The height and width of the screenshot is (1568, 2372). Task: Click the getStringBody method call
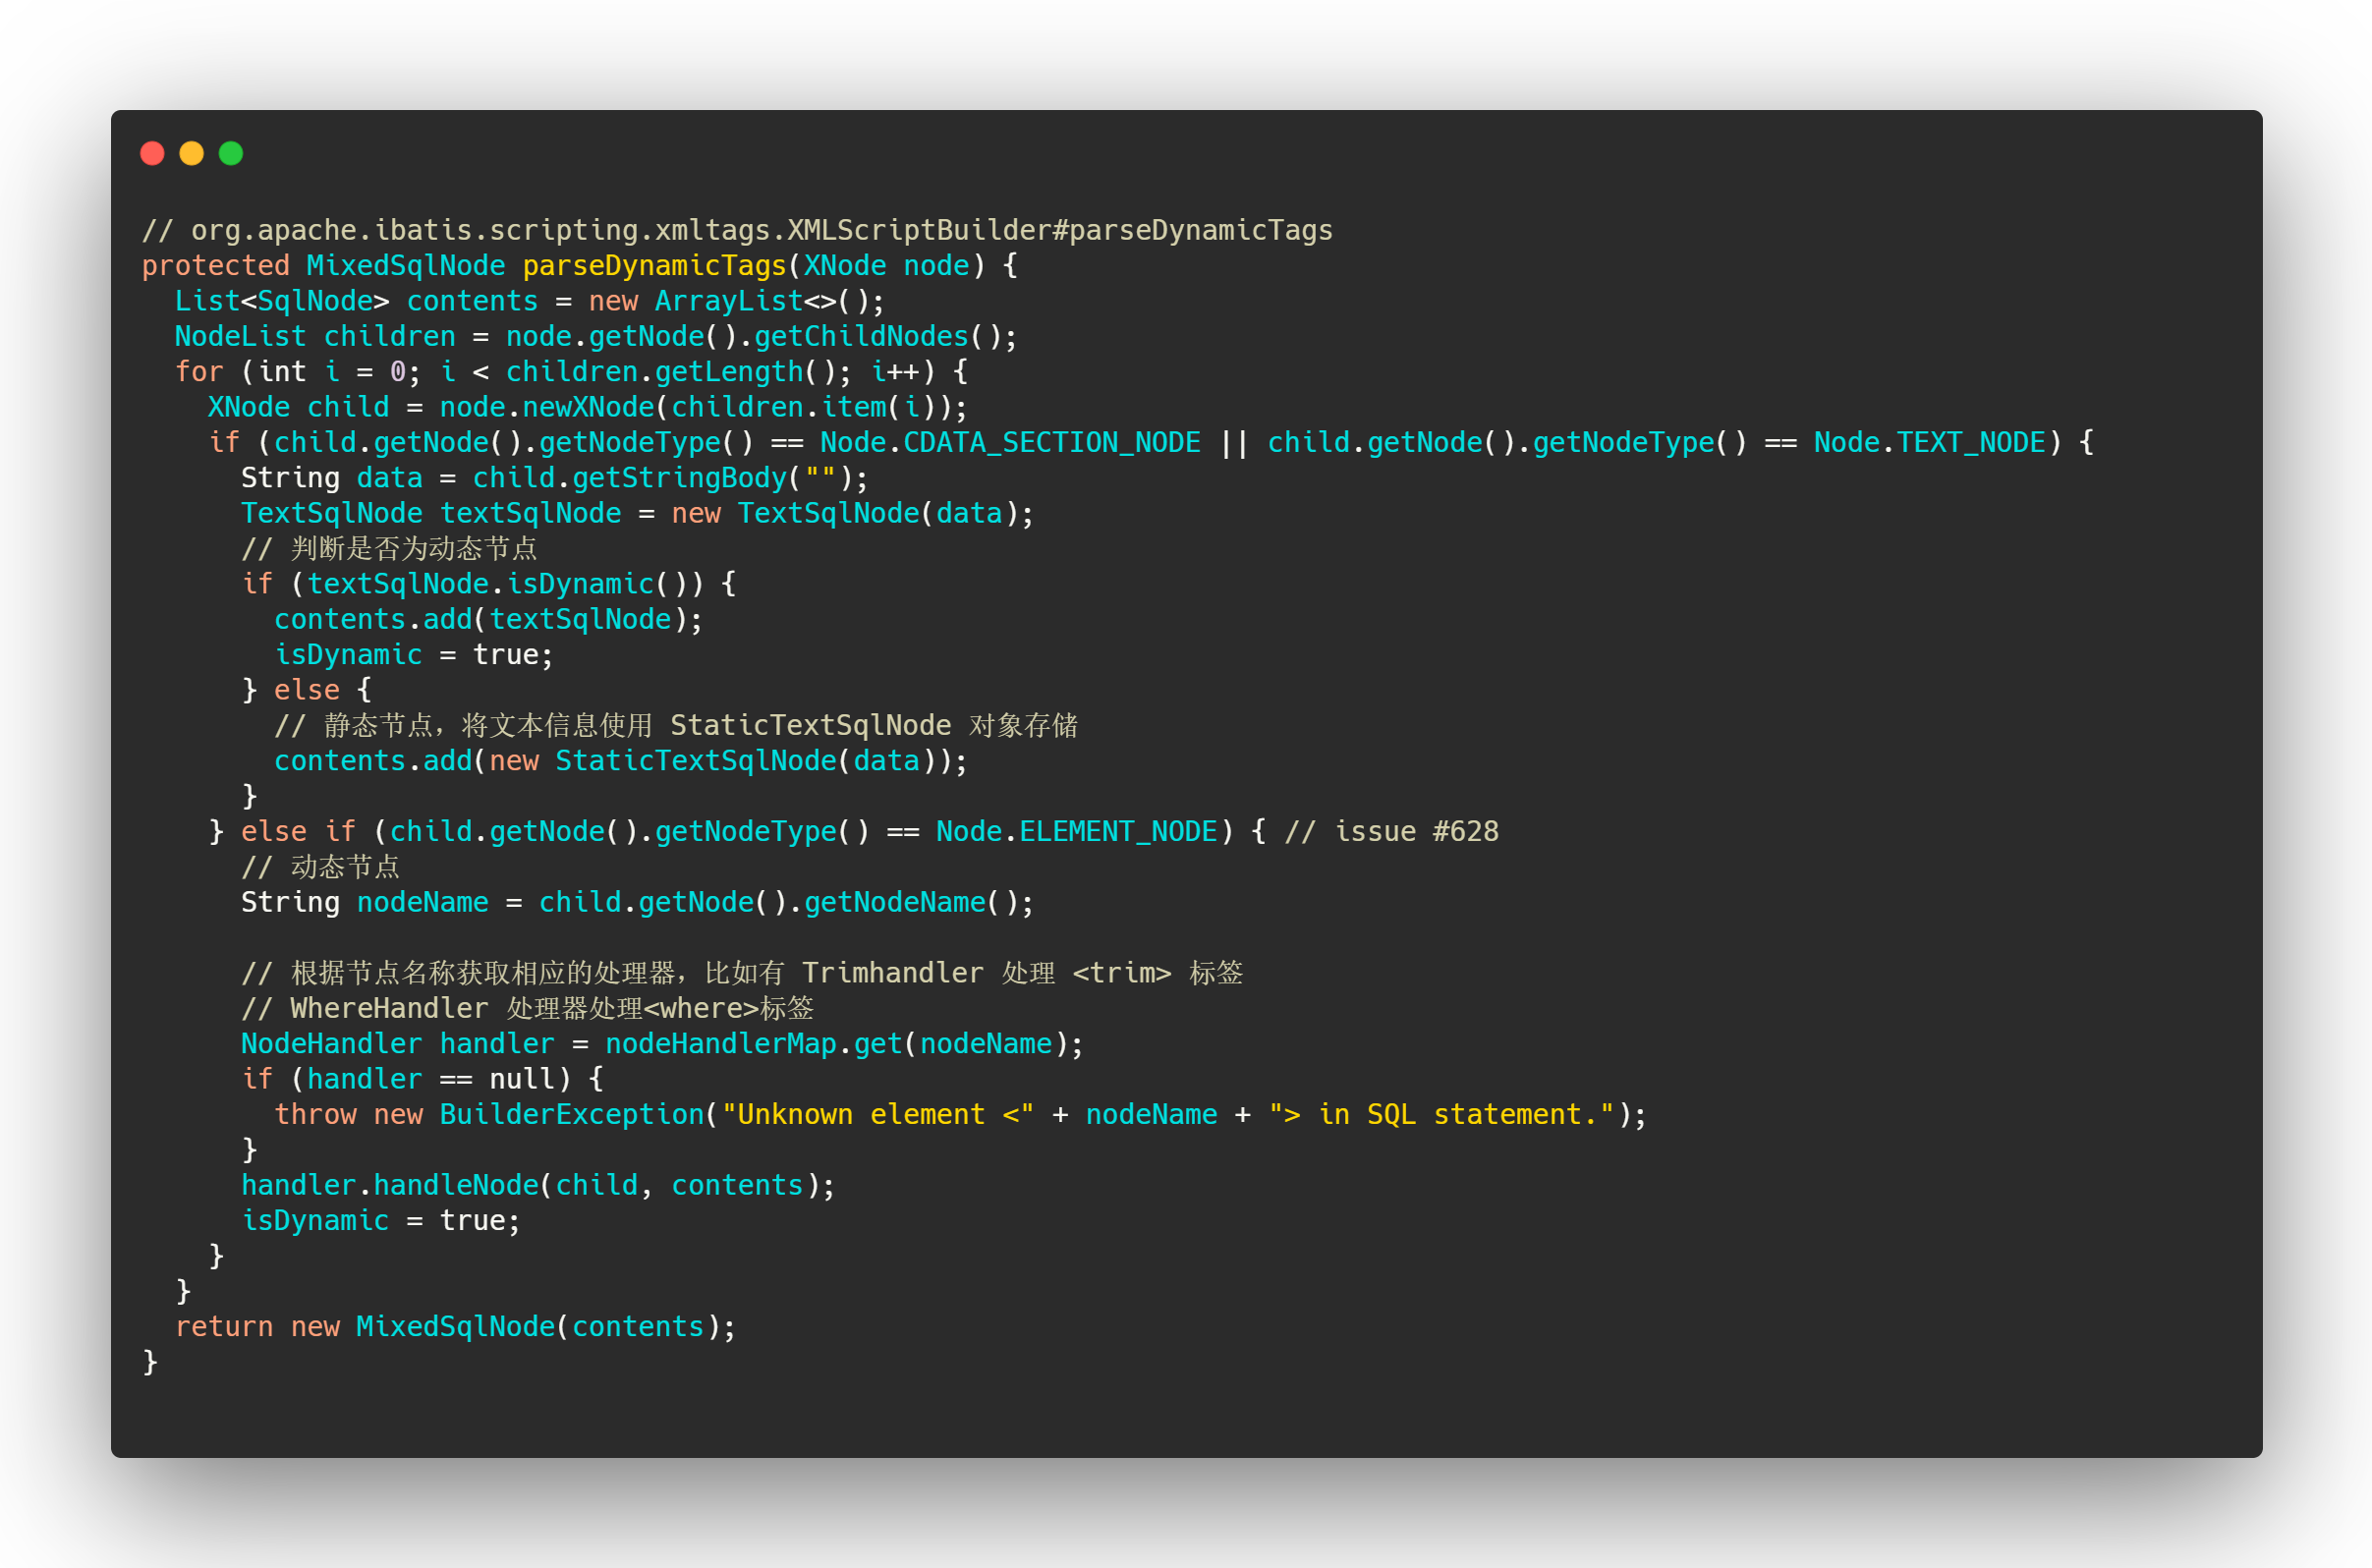[679, 478]
